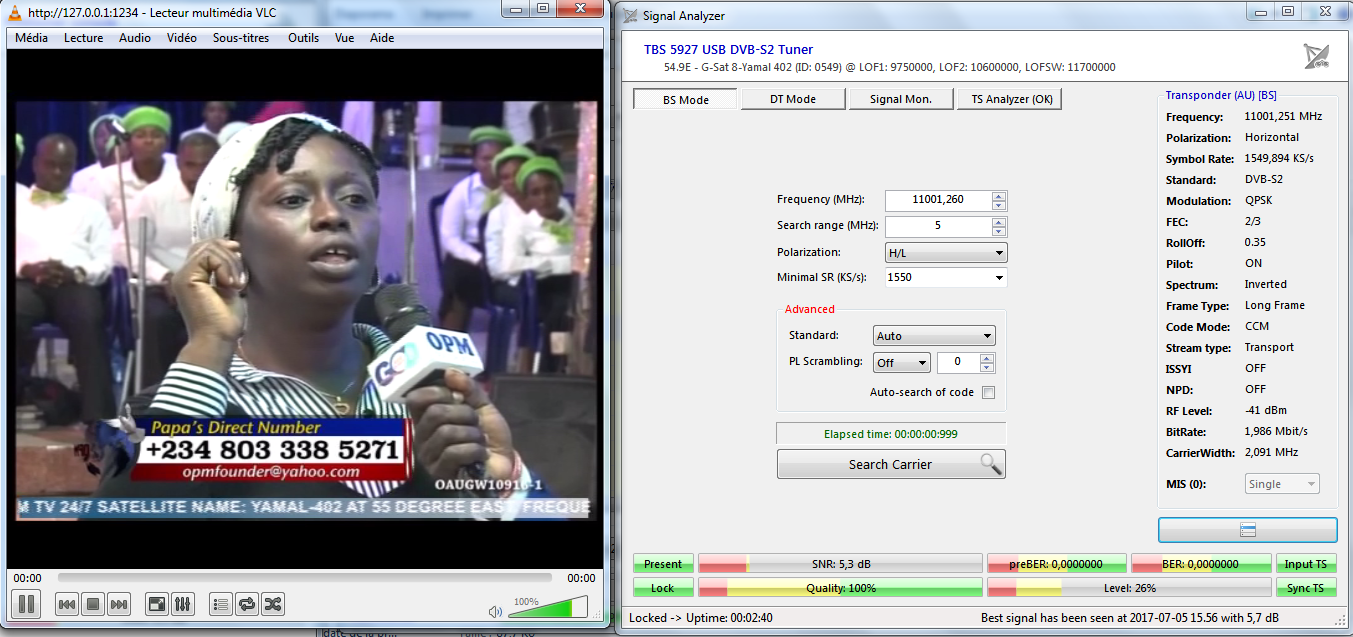
Task: Open the VLC playlist view
Action: [x=221, y=604]
